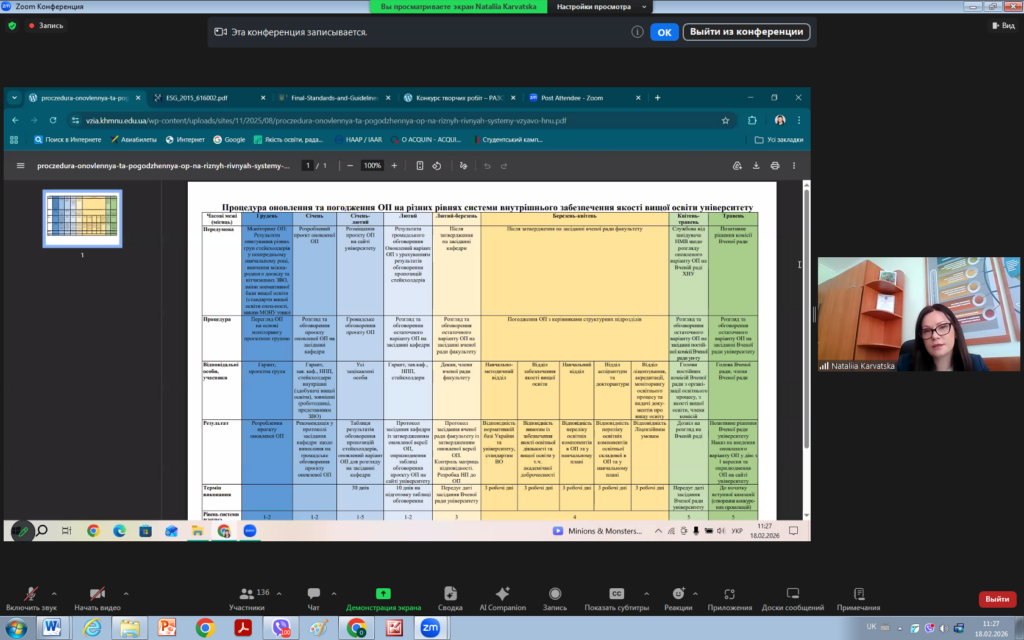Click Демонстрация экрана share screen icon
The image size is (1024, 640).
click(383, 594)
